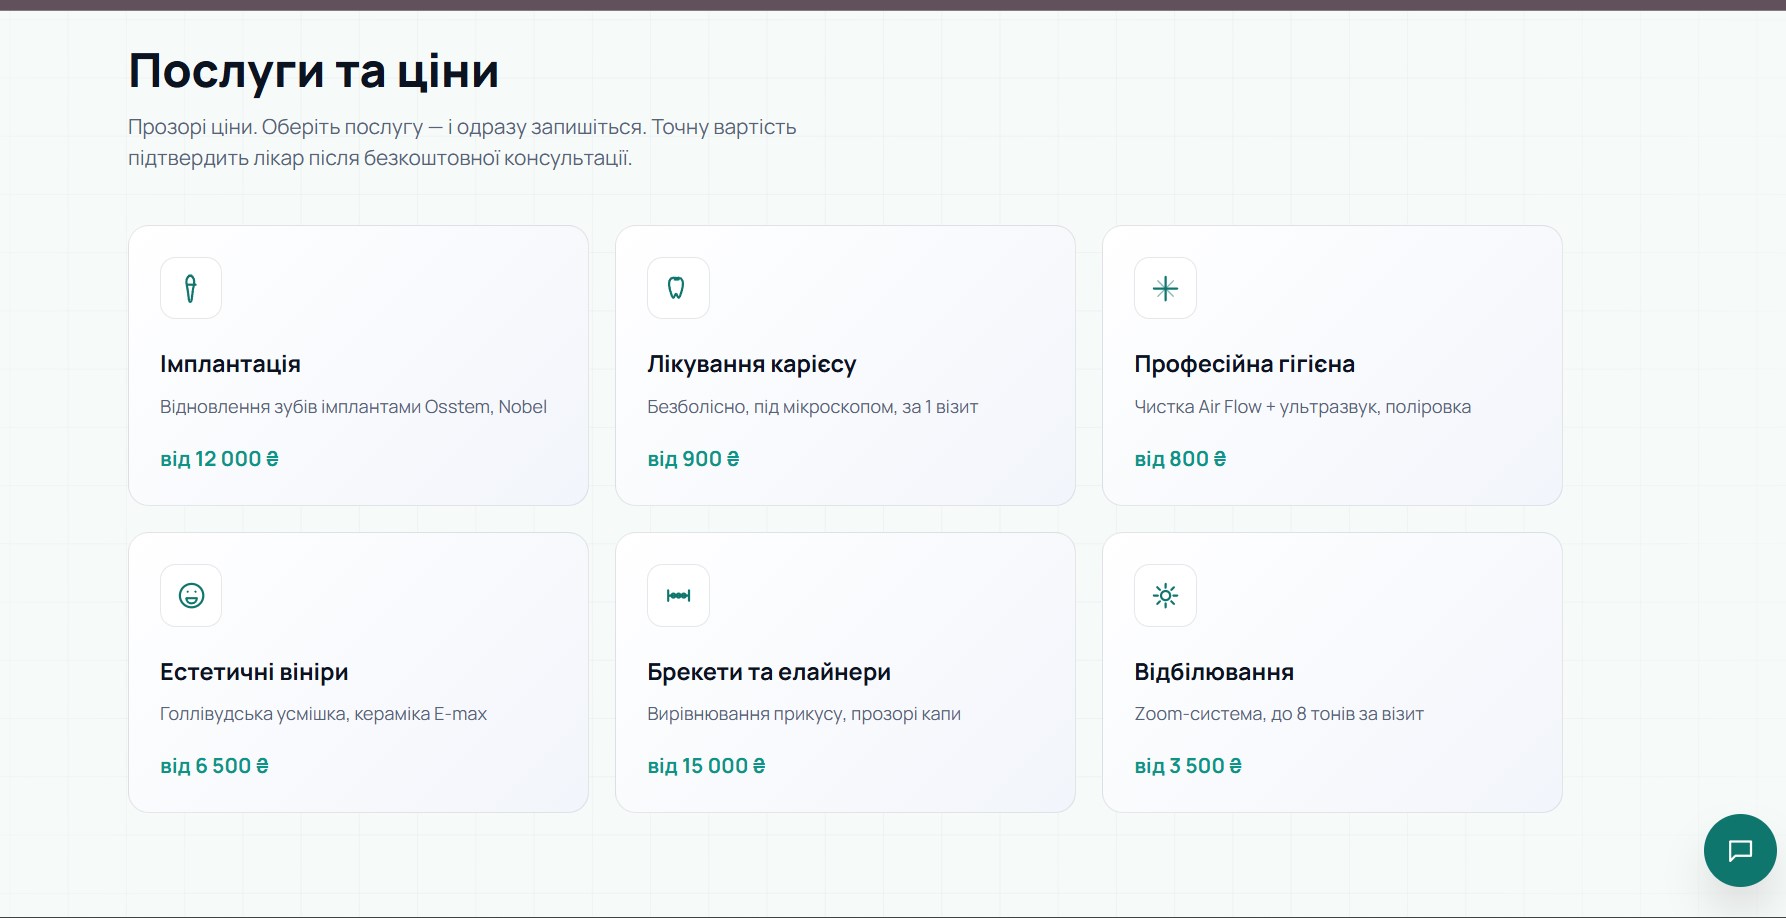Choose the Професійна гігієна service title
The height and width of the screenshot is (918, 1786).
coord(1244,364)
